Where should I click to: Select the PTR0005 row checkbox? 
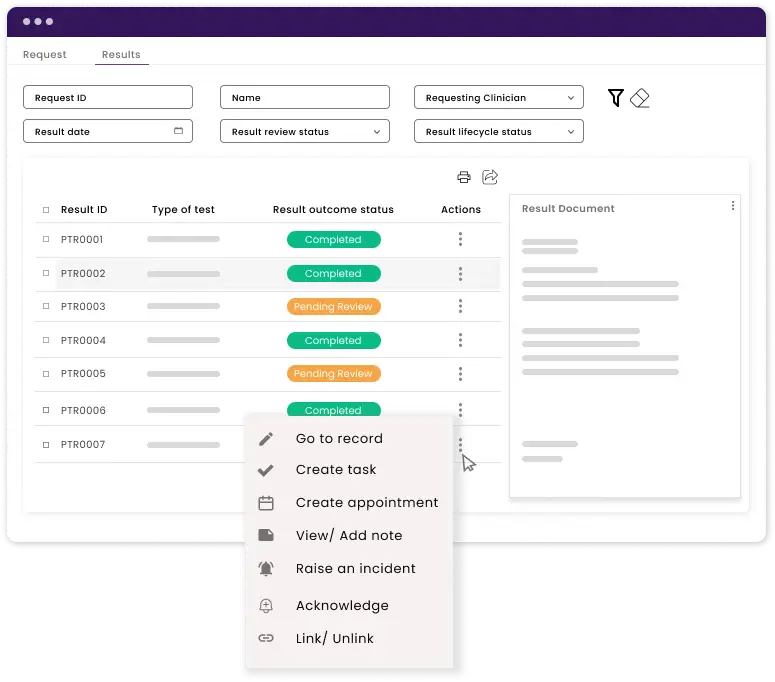pyautogui.click(x=45, y=374)
